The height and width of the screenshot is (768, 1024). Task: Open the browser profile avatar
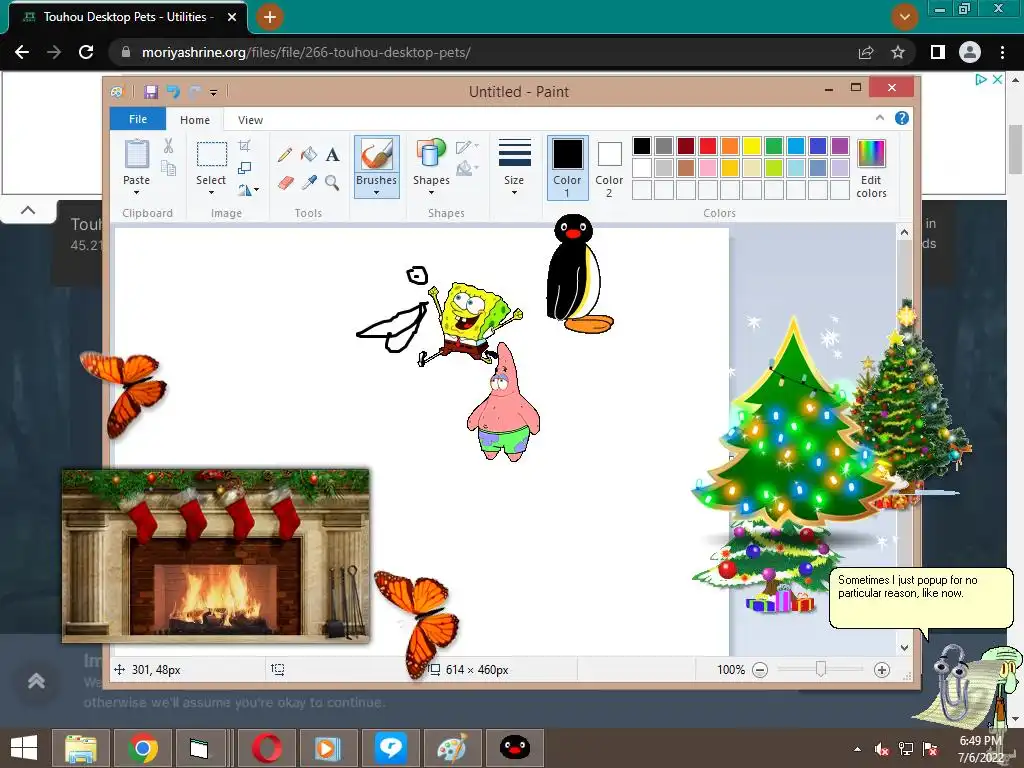tap(970, 52)
